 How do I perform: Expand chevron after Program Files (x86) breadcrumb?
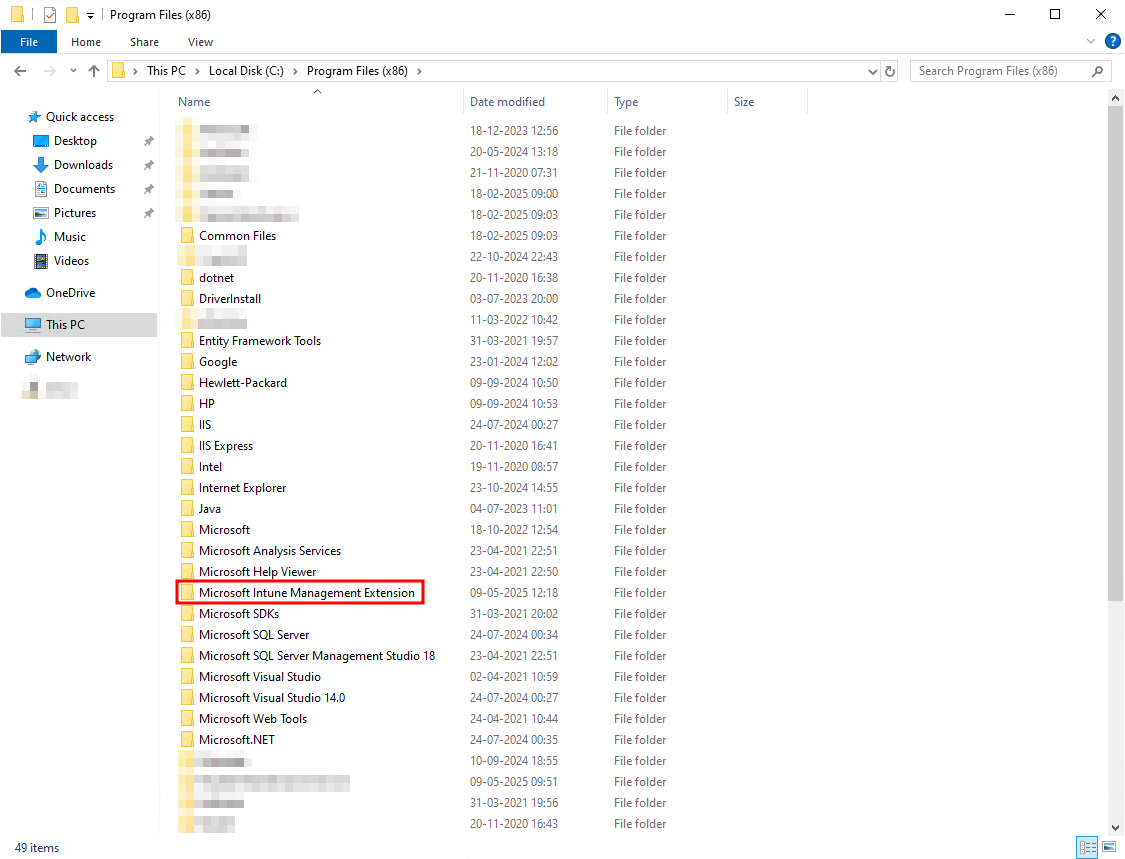419,71
